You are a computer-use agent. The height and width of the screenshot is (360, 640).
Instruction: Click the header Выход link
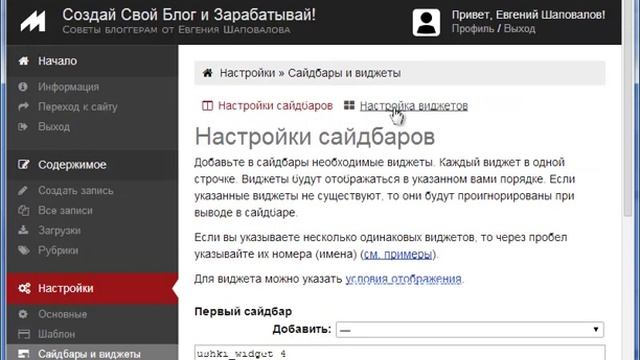pos(519,29)
